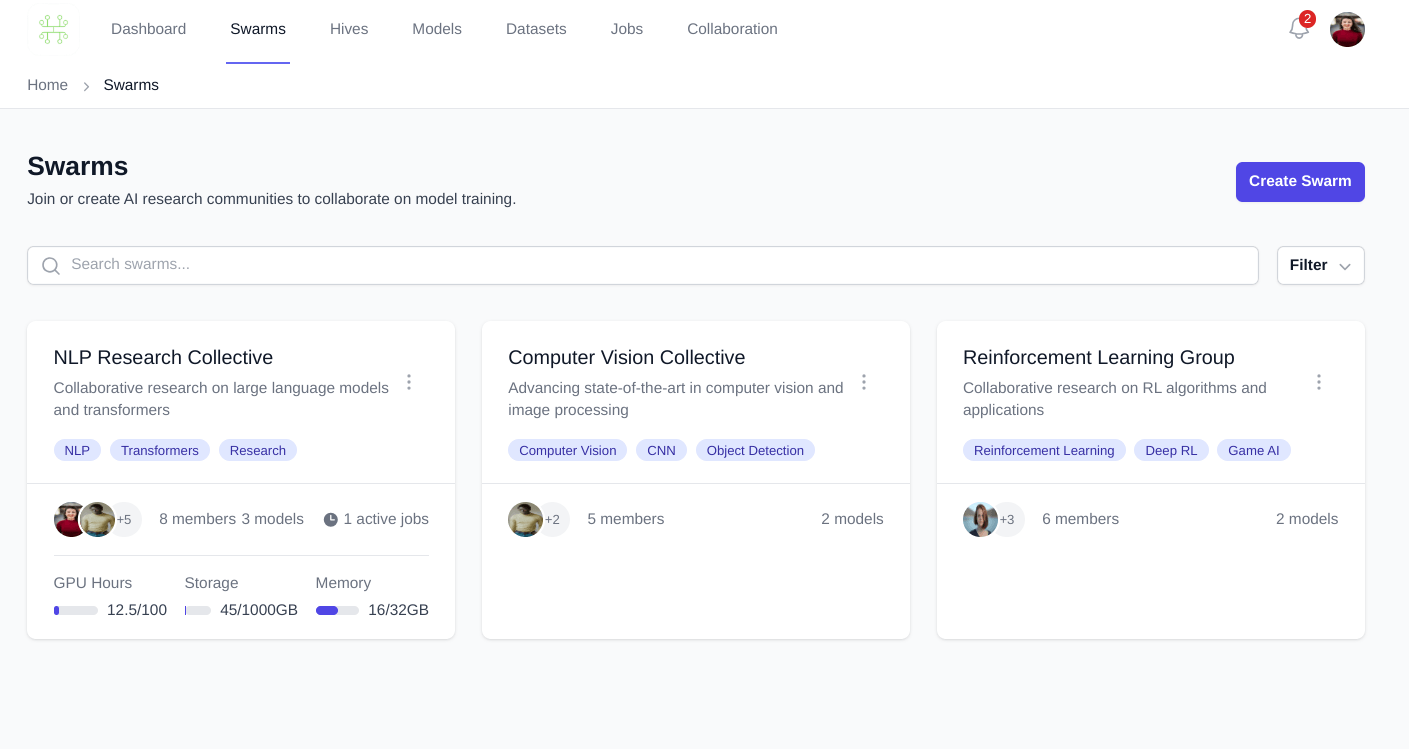This screenshot has height=749, width=1409.
Task: Select the Transformers tag
Action: pos(160,451)
